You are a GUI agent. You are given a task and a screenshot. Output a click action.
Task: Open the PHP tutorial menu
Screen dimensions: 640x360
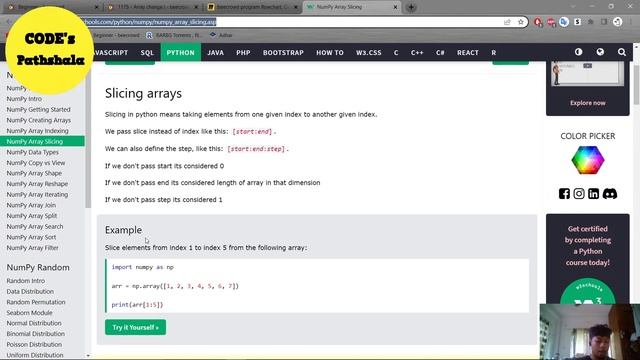coord(243,53)
